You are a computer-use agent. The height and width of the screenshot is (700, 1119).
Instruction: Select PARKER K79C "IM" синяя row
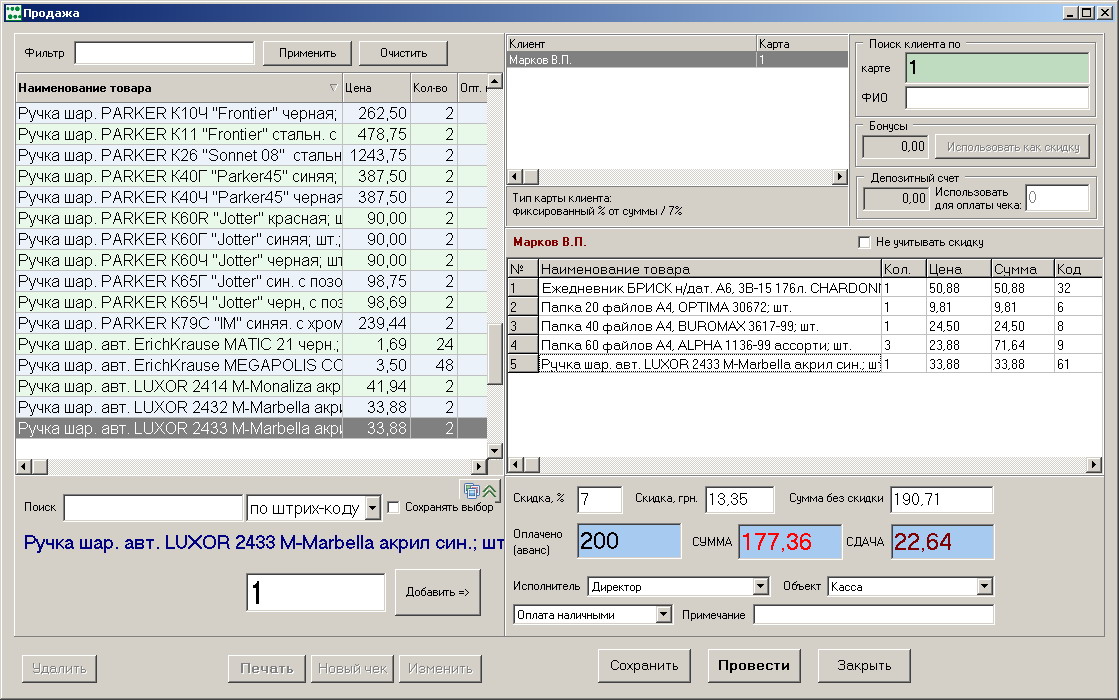pyautogui.click(x=251, y=323)
